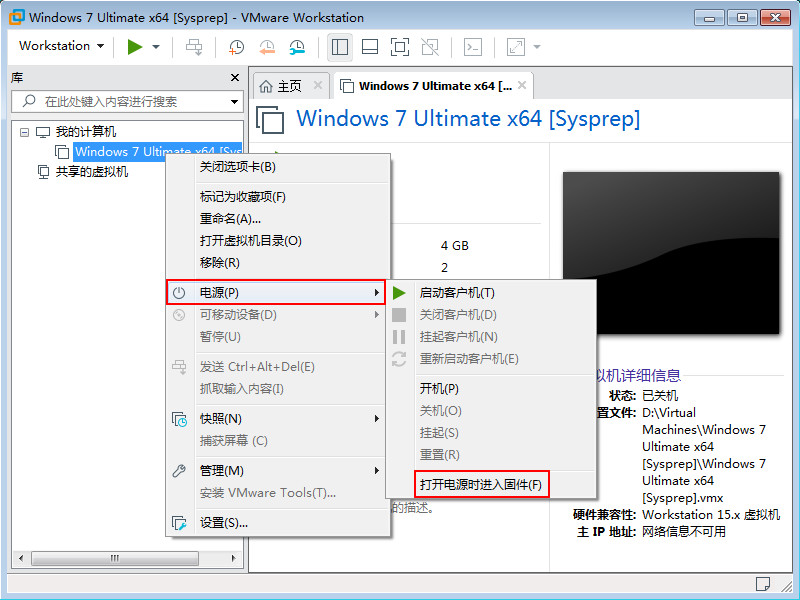Viewport: 800px width, 600px height.
Task: Select 共享的虚拟机 in the library tree
Action: click(91, 172)
